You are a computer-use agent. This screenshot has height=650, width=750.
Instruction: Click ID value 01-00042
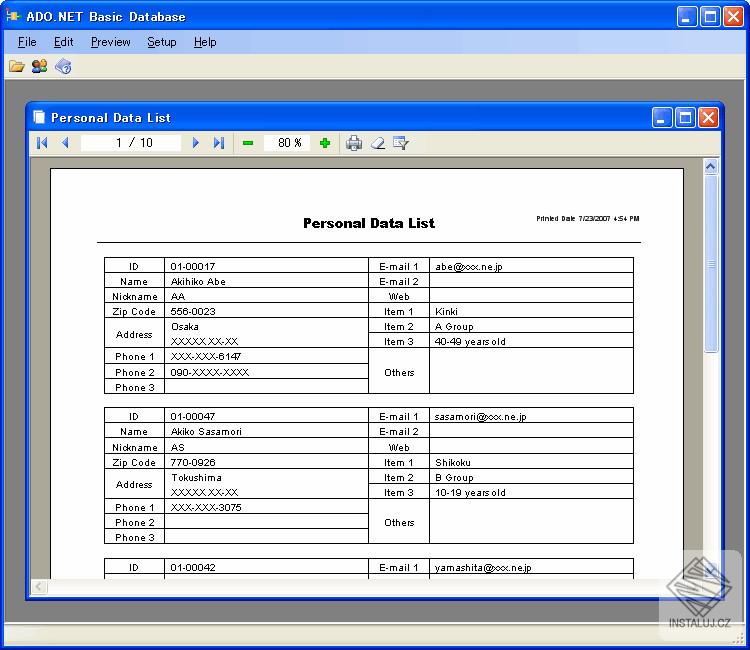click(x=193, y=567)
